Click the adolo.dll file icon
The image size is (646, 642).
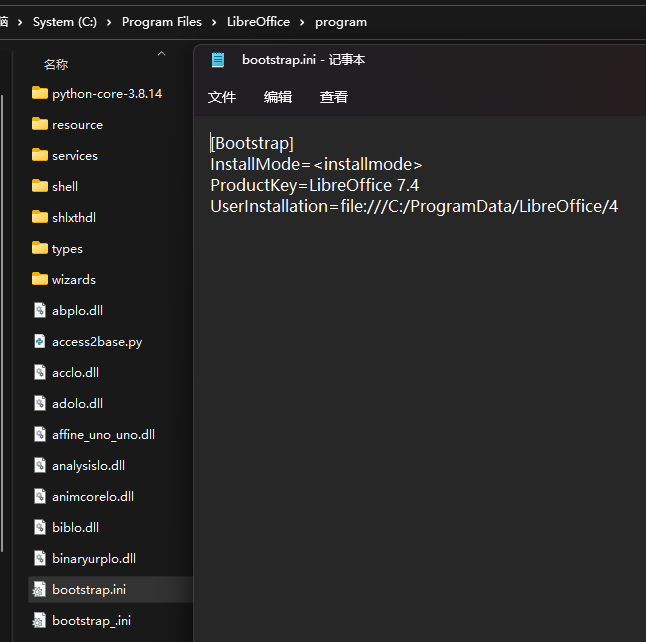click(x=40, y=403)
